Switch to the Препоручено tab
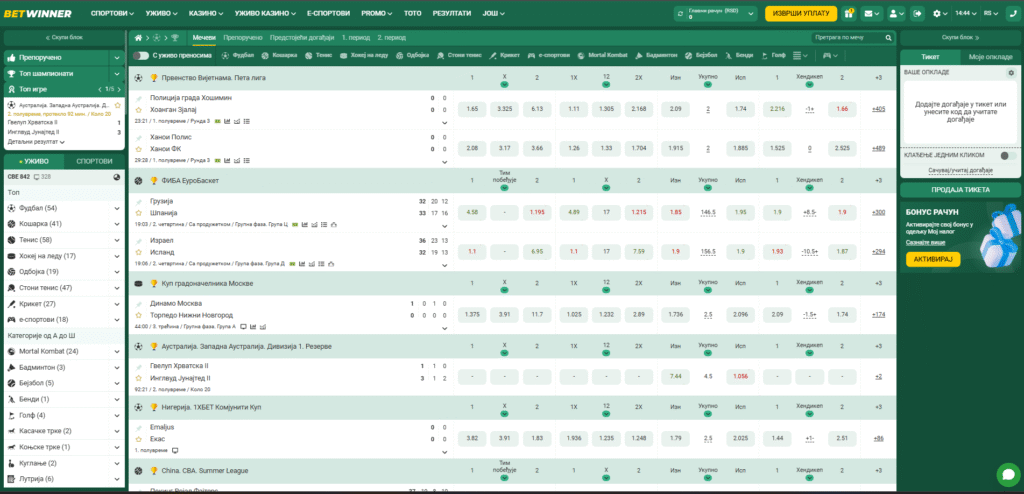Screen dimensions: 1024x494 click(x=243, y=38)
